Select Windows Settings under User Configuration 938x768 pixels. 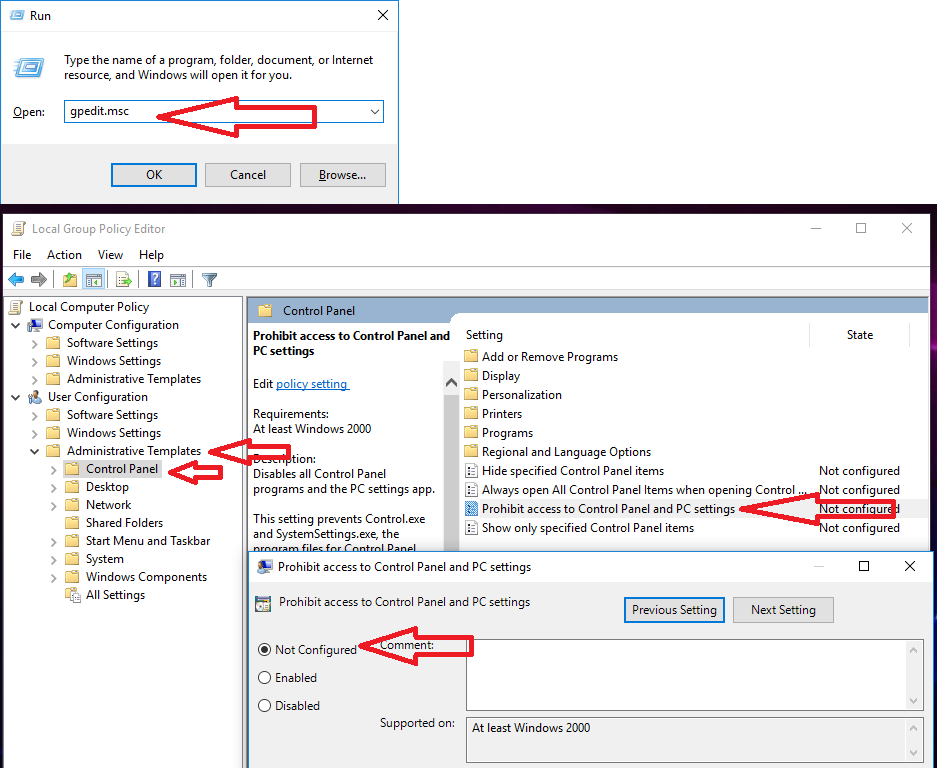pyautogui.click(x=114, y=432)
